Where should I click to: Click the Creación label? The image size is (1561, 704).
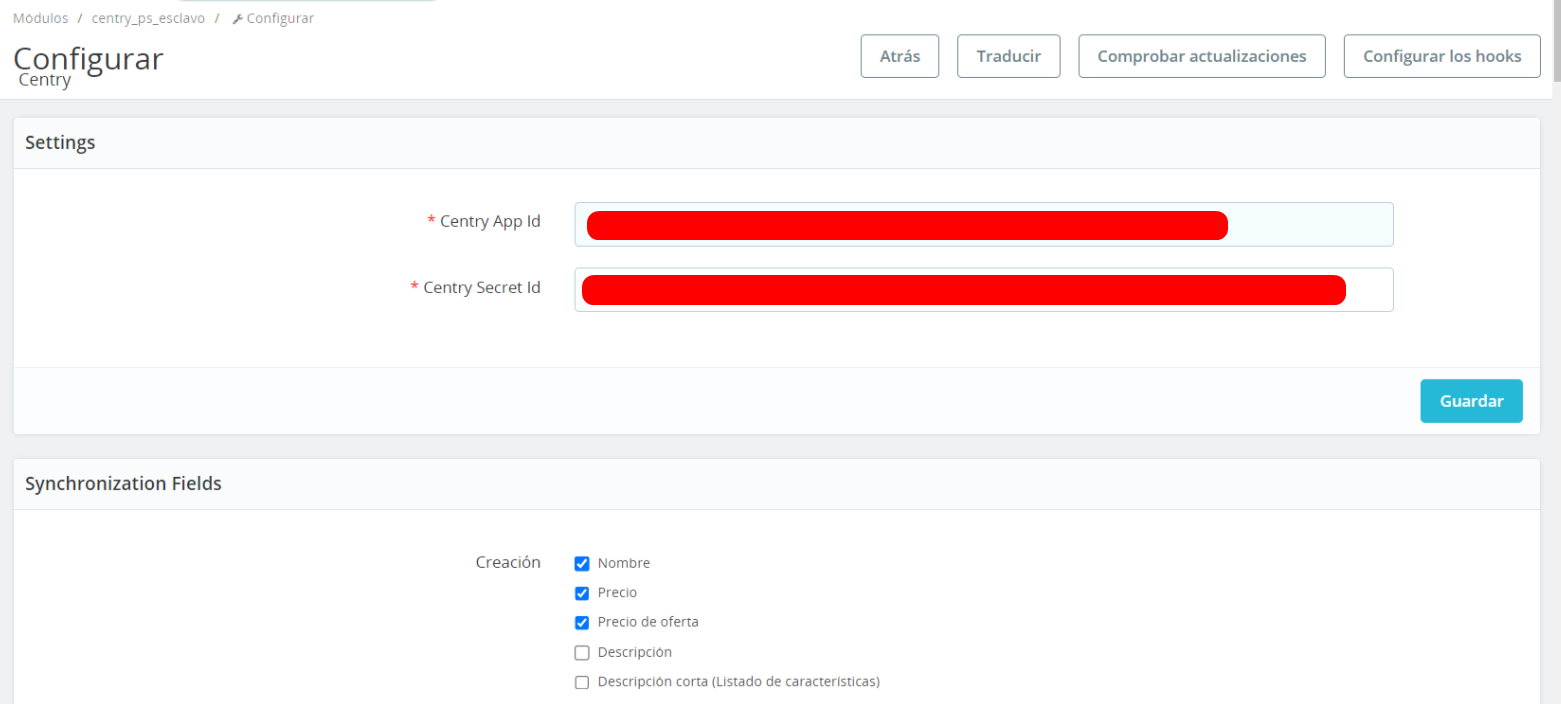(508, 562)
